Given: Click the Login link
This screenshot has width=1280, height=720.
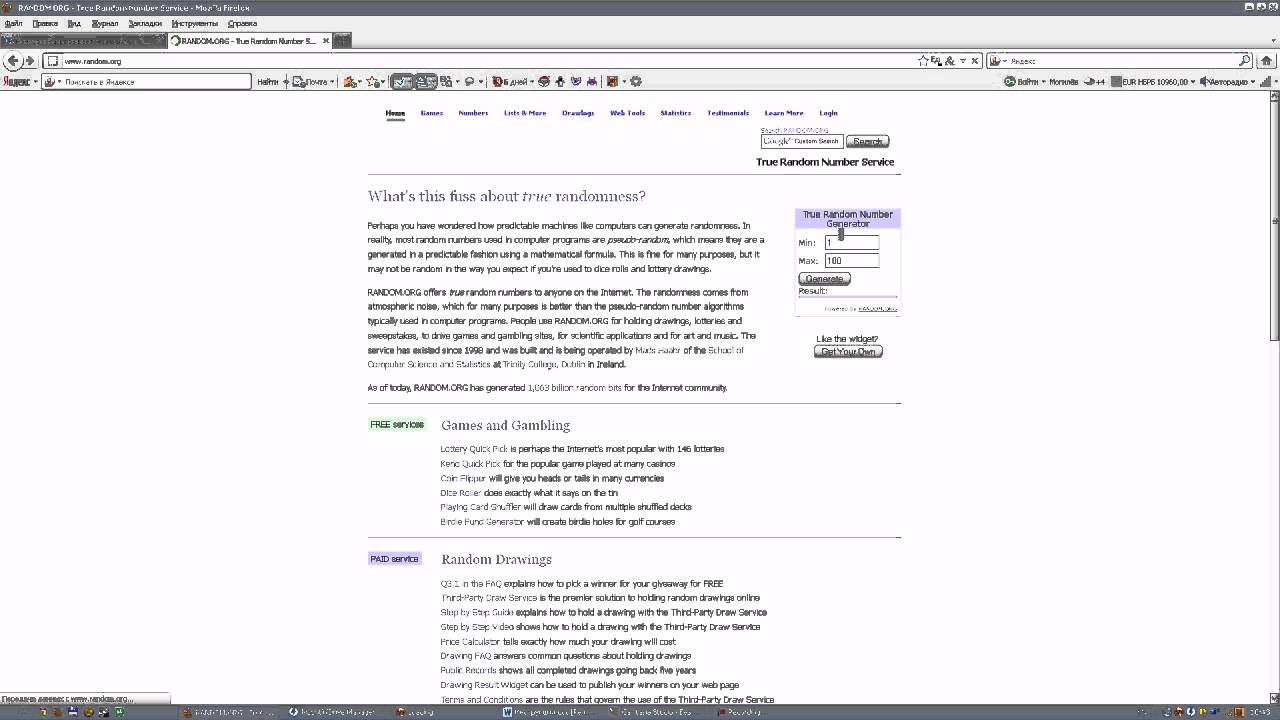Looking at the screenshot, I should pos(829,113).
